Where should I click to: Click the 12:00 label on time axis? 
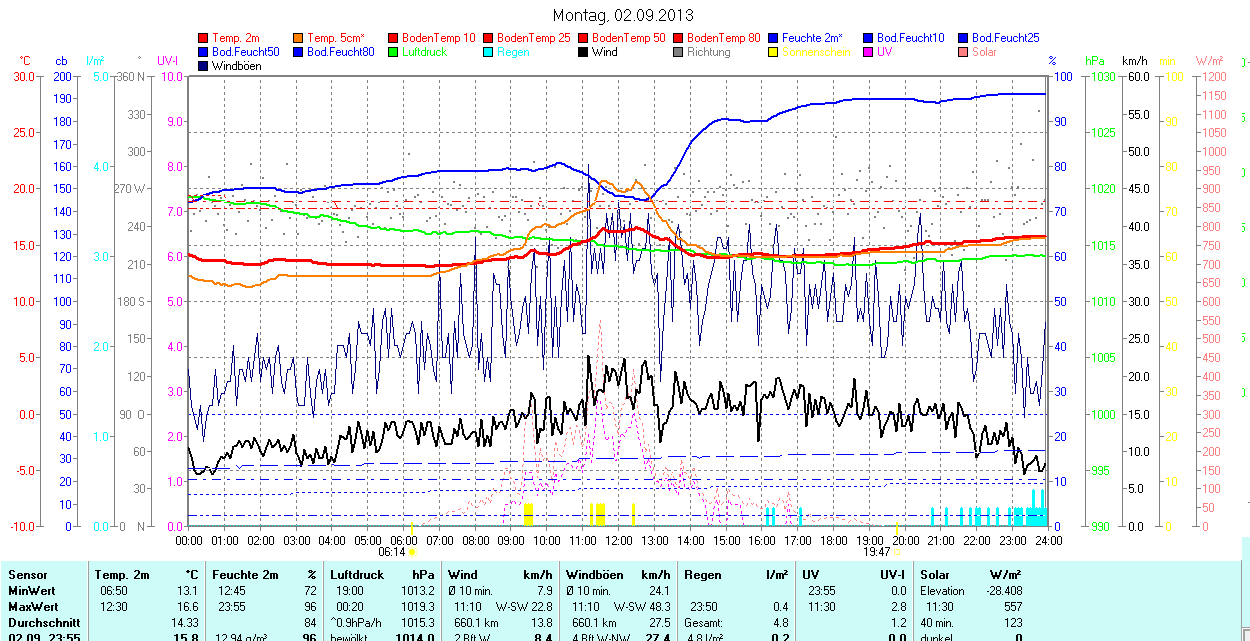(618, 540)
